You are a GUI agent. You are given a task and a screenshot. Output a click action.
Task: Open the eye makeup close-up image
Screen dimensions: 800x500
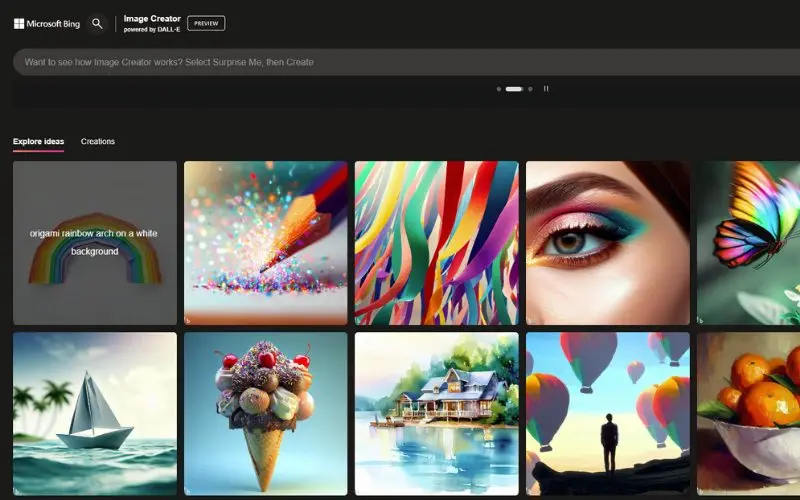(608, 243)
